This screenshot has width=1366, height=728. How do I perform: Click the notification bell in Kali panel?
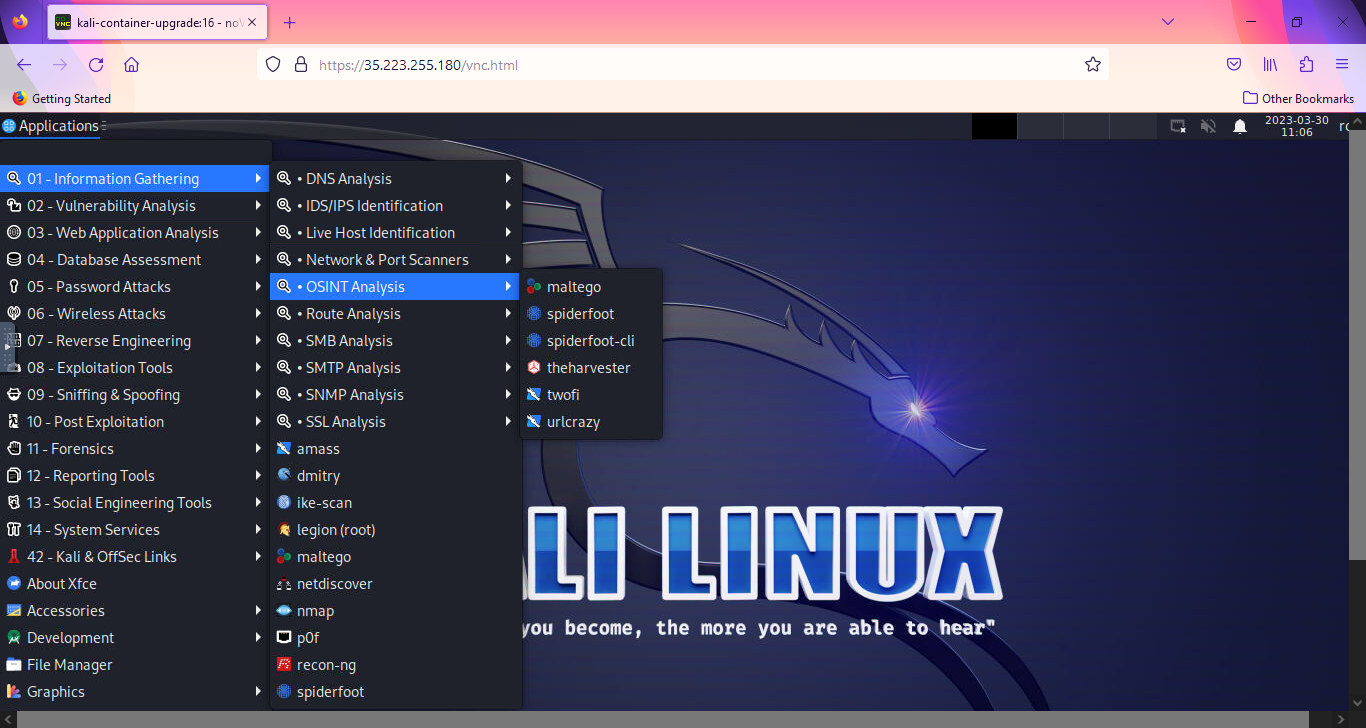(1240, 126)
